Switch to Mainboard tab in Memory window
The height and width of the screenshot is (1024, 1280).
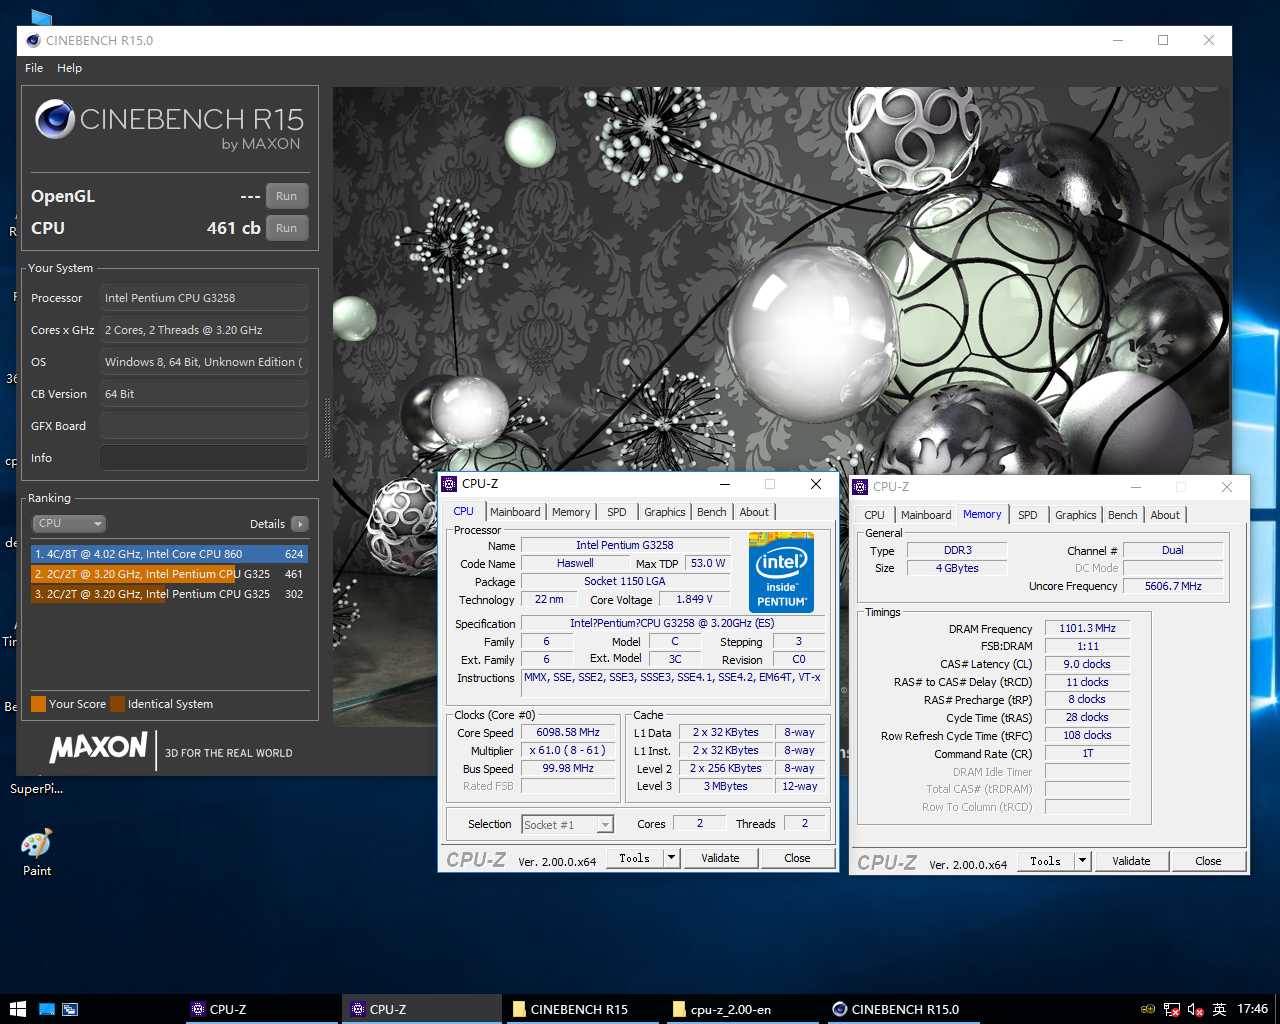tap(926, 515)
